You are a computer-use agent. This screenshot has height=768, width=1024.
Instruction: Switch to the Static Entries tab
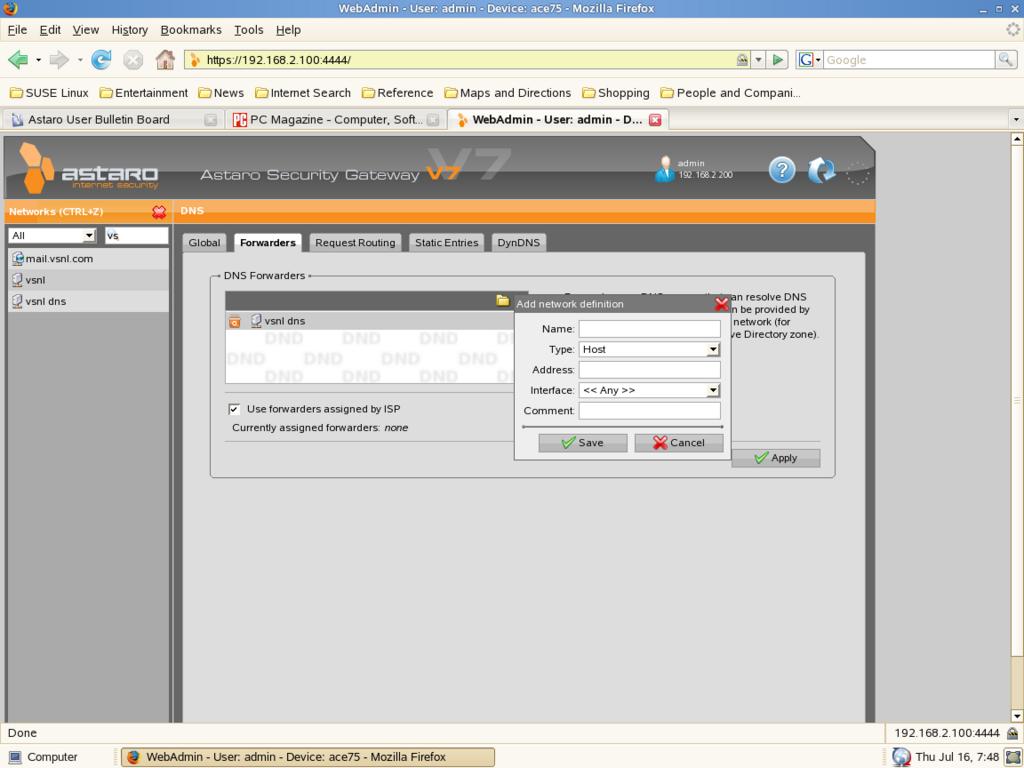pyautogui.click(x=447, y=242)
